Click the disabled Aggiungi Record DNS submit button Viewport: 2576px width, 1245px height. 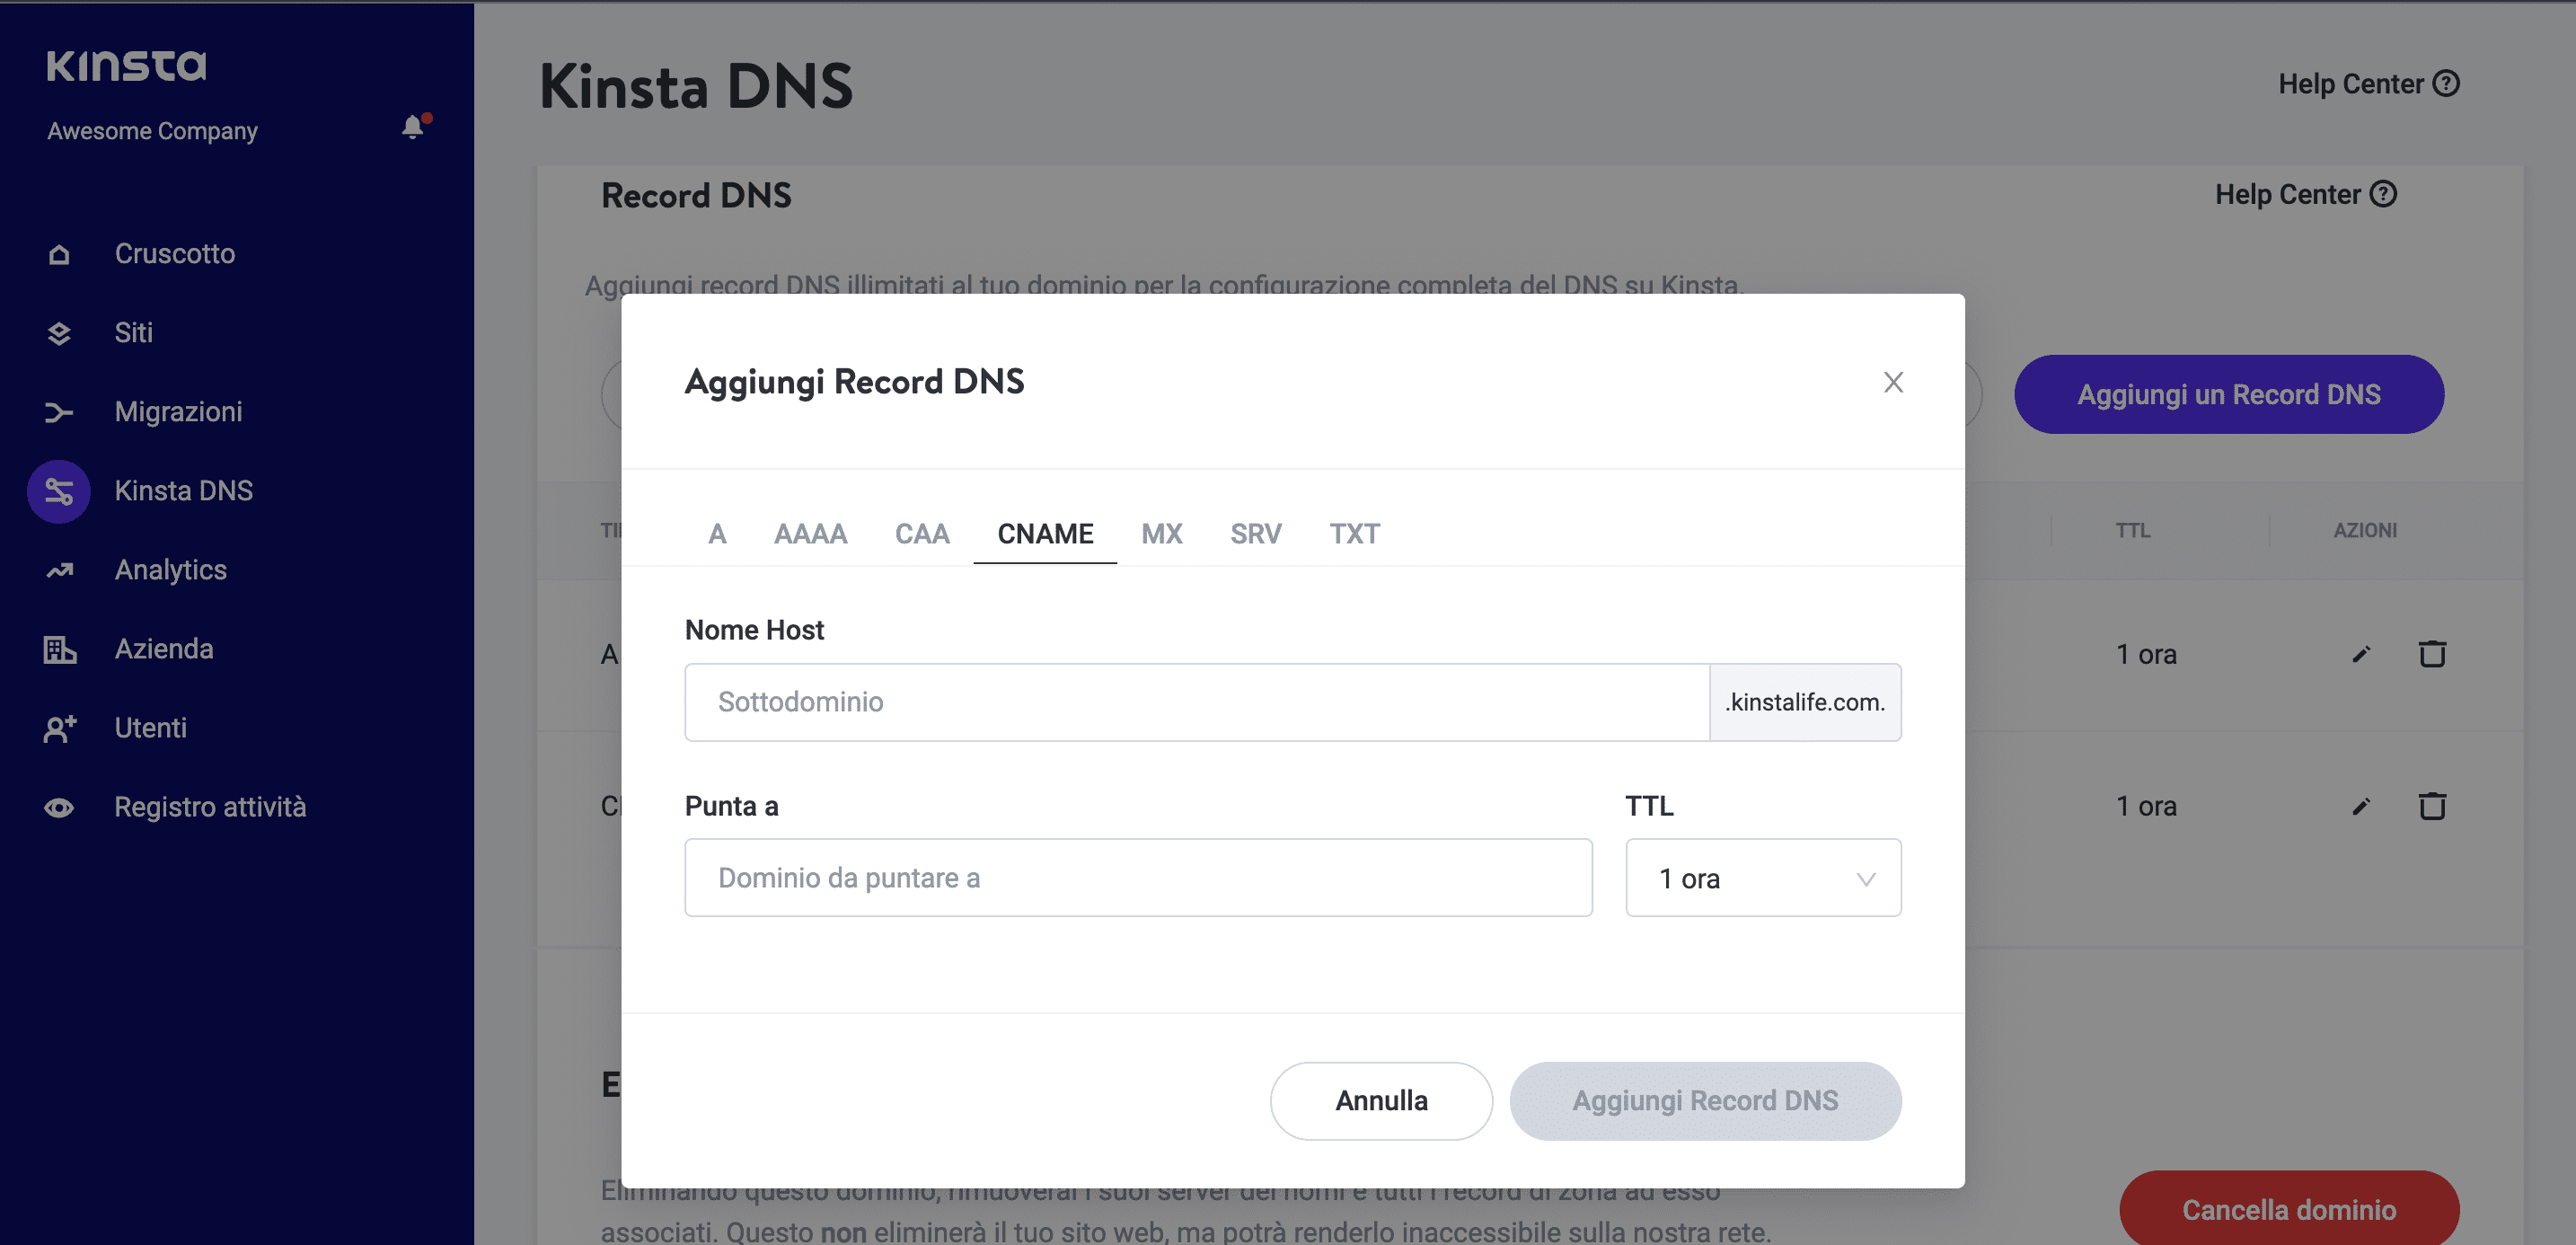1704,1100
